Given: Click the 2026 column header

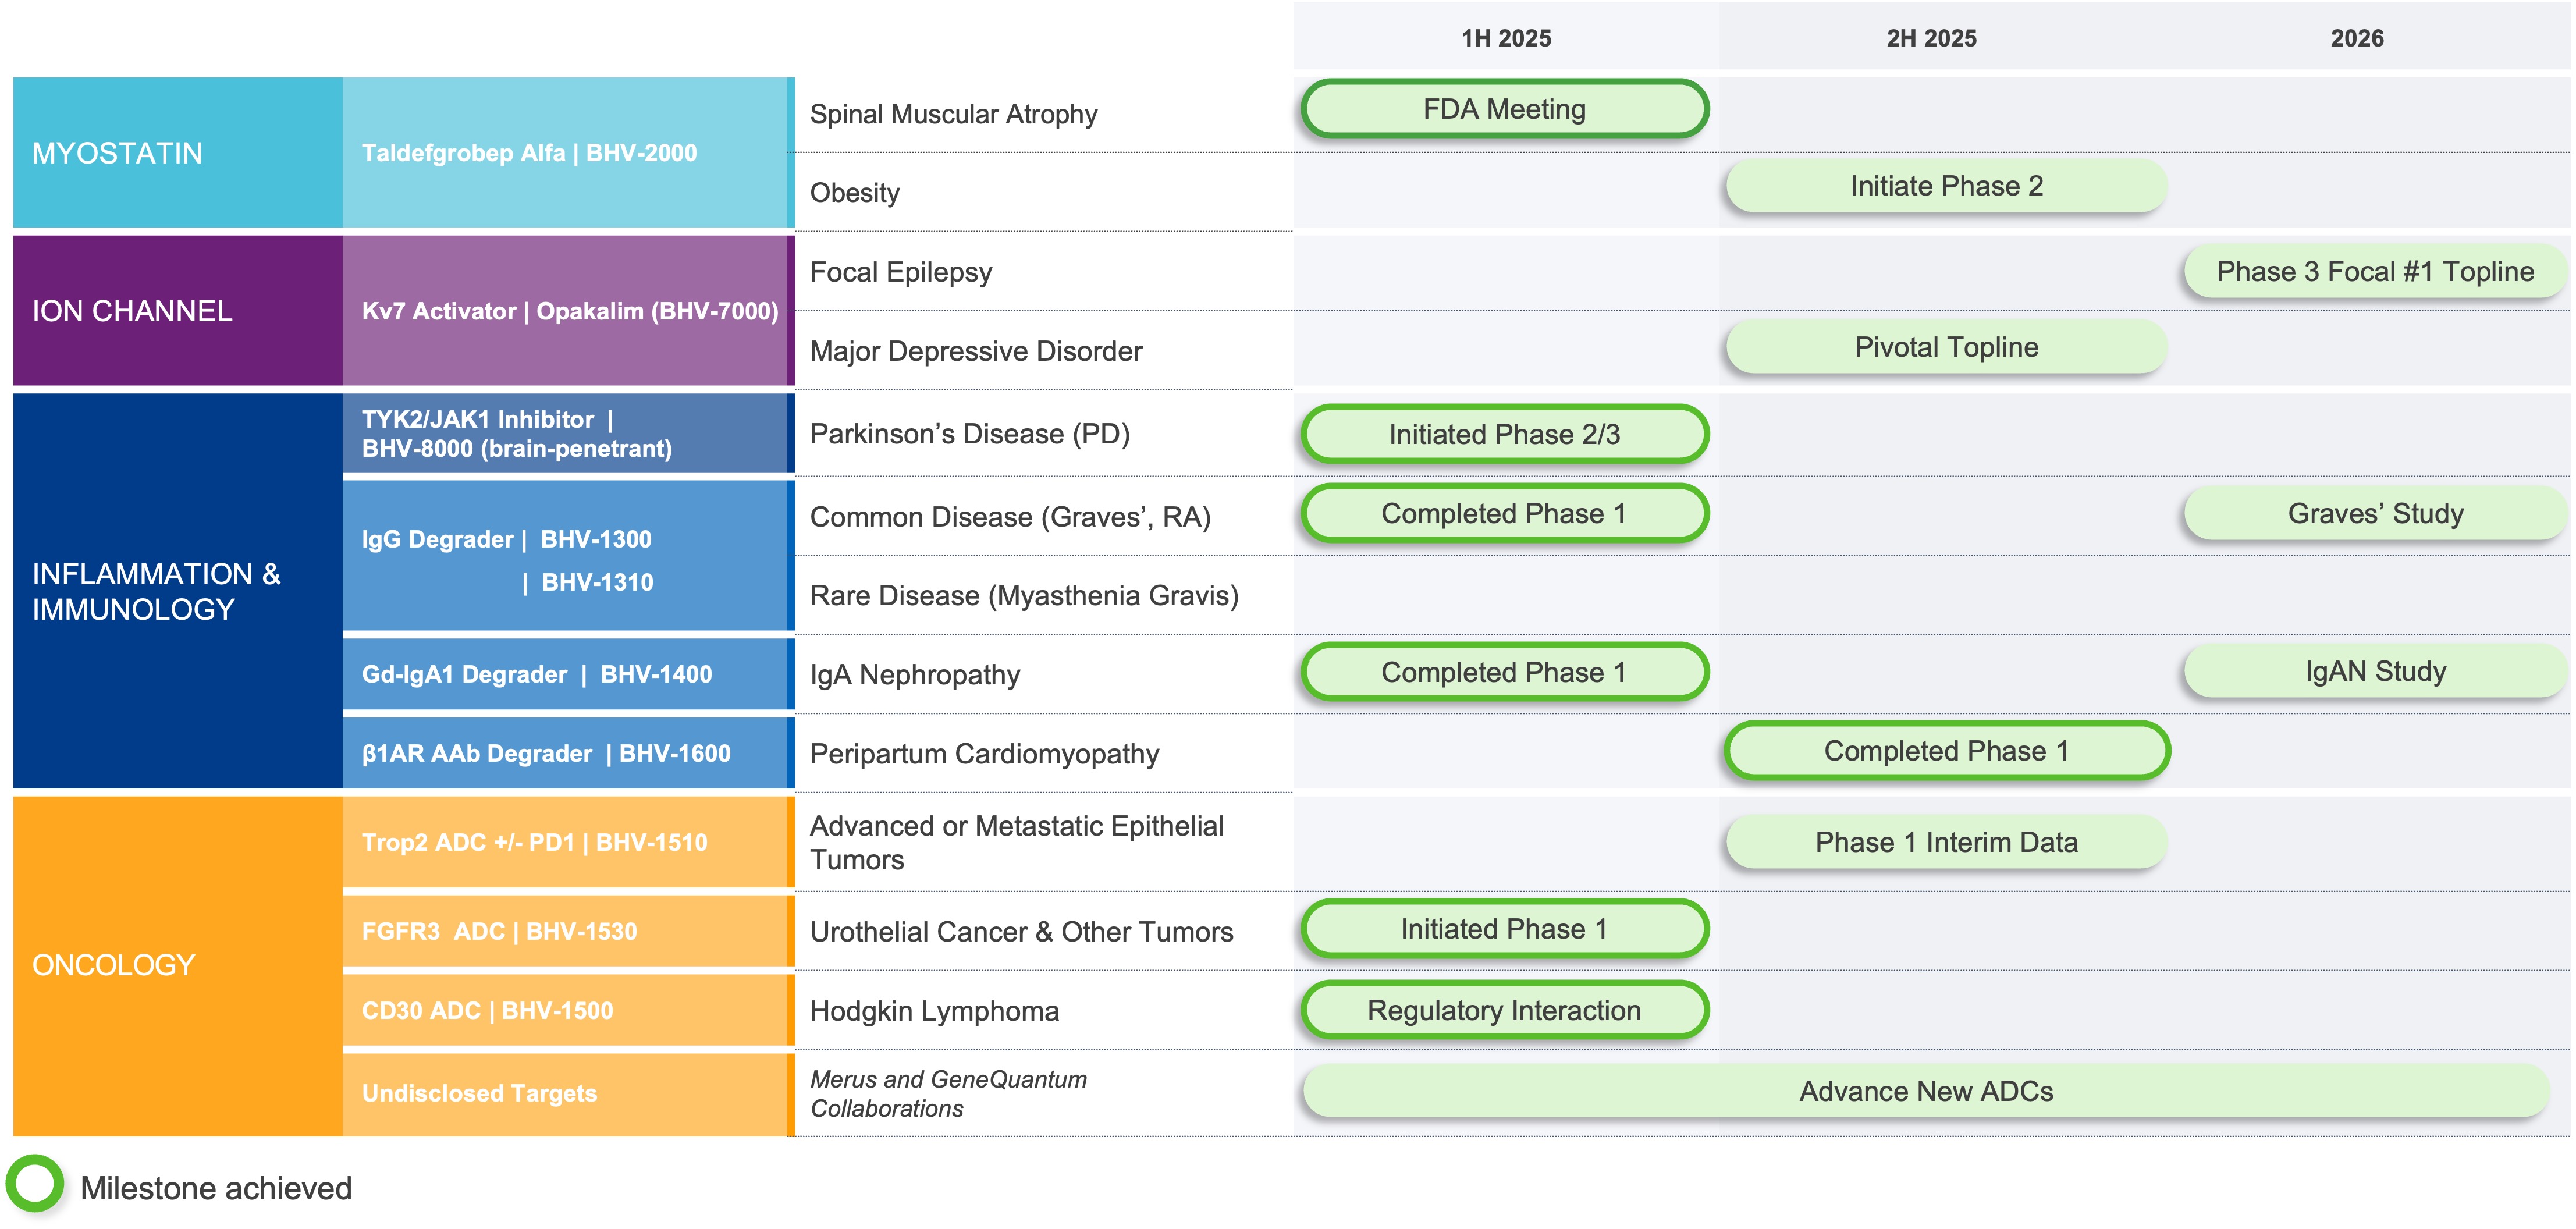Looking at the screenshot, I should click(2356, 38).
